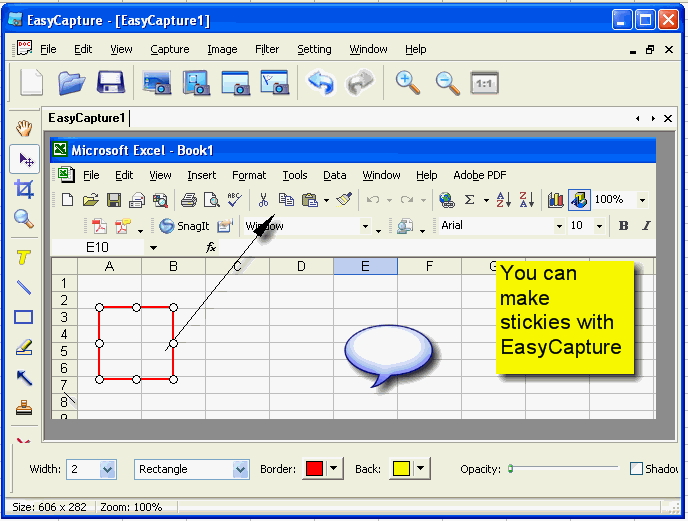Click the save floppy disk icon
Screen dimensions: 688x521
111,82
